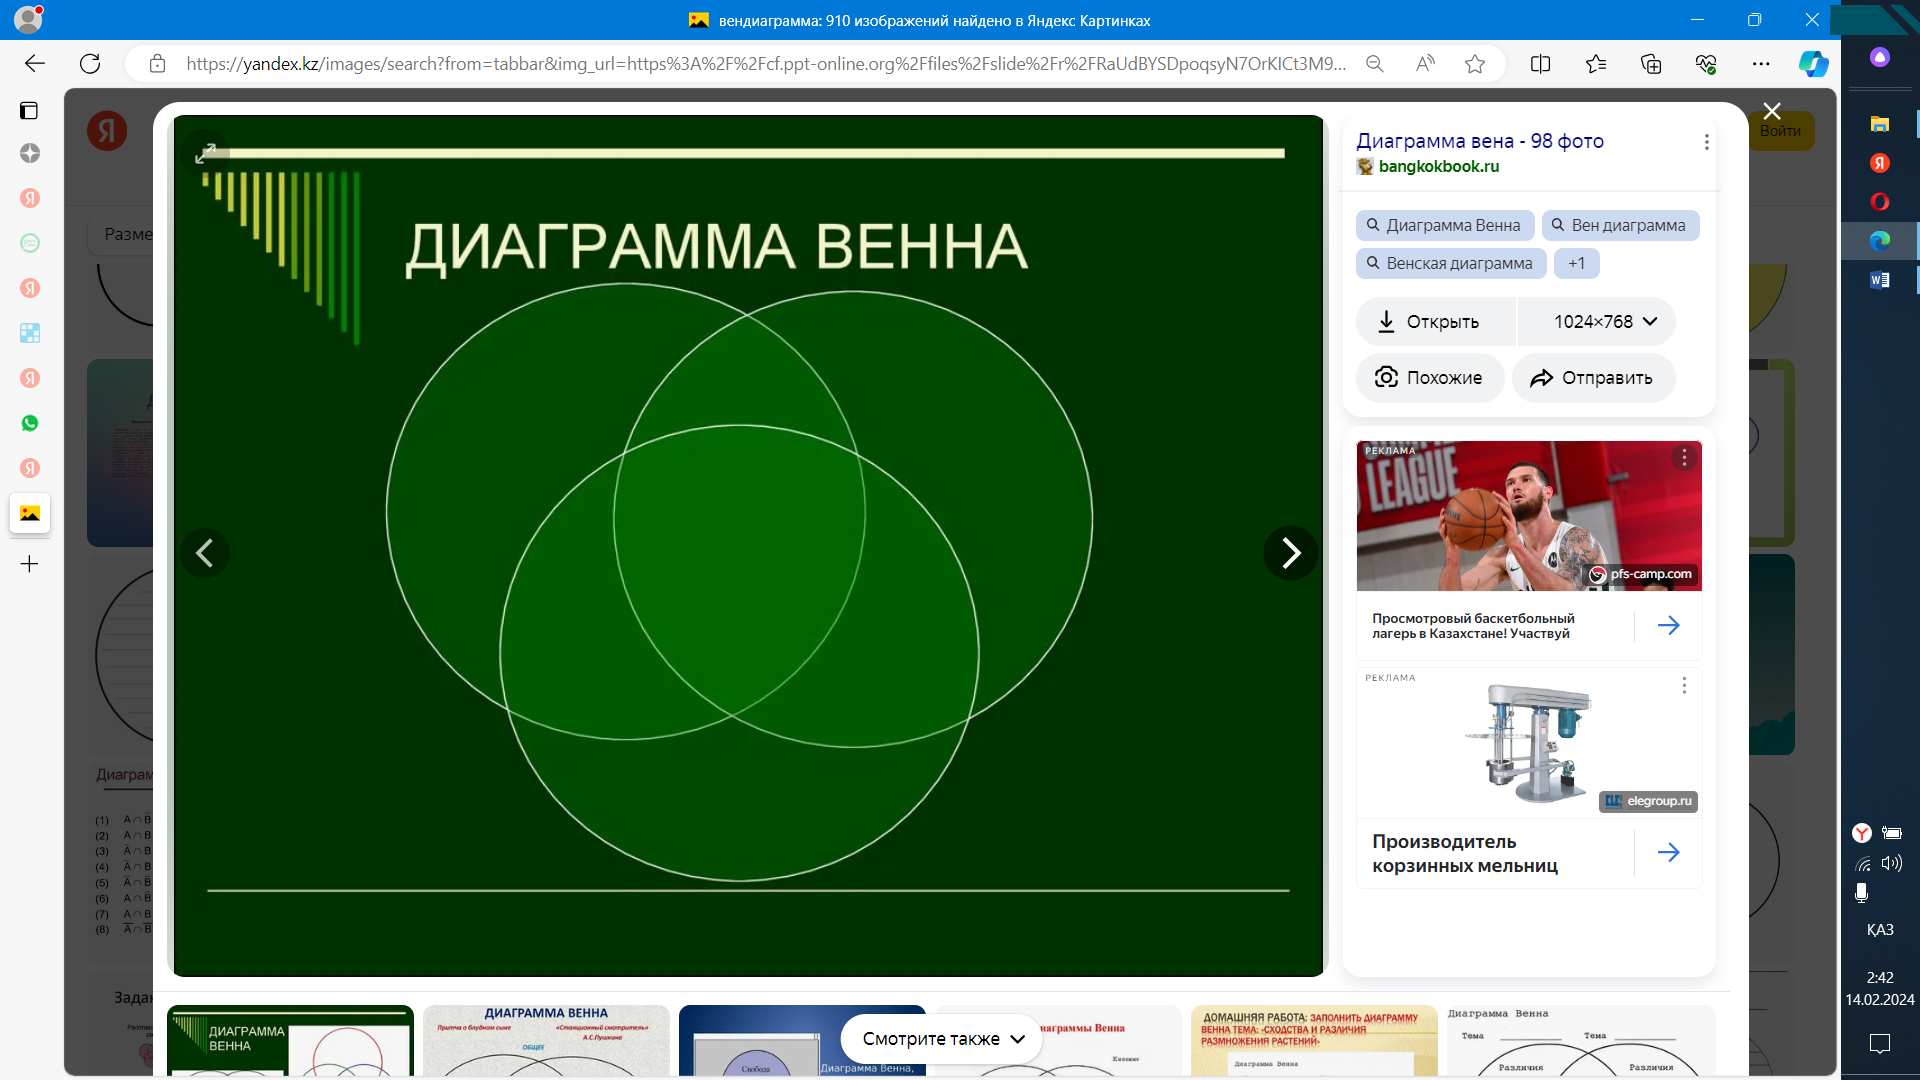Select the Диаграмма Венна search tag
Screen dimensions: 1920x1080
coord(1444,226)
